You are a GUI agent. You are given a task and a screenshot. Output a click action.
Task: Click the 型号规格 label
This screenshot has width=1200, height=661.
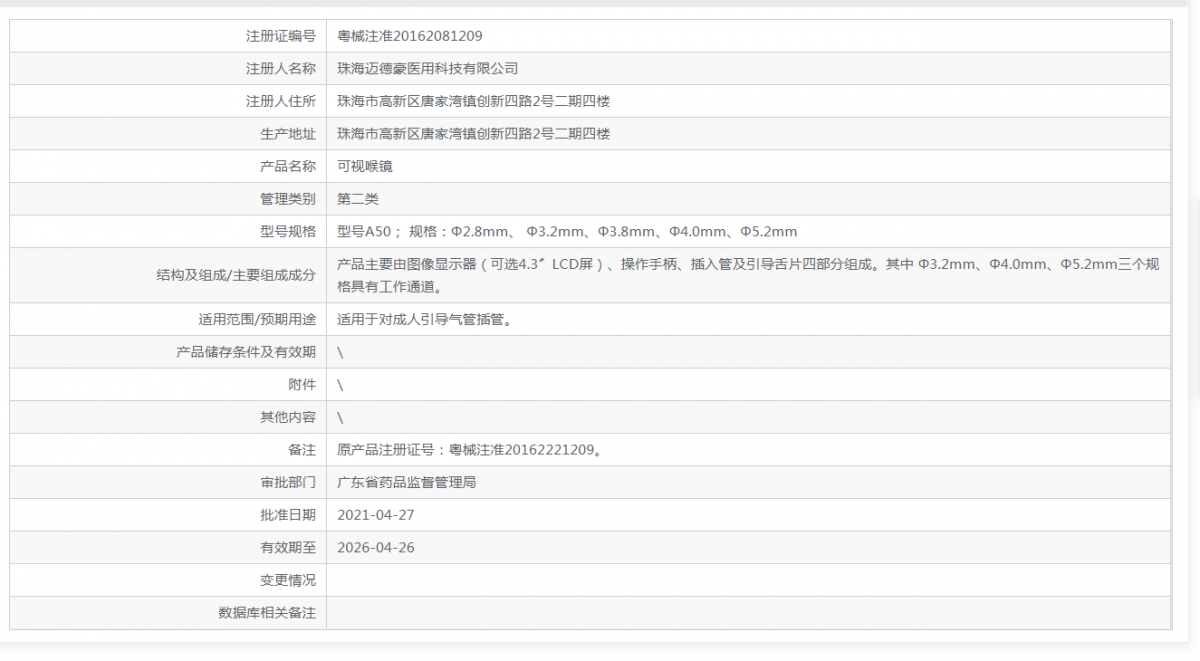point(288,232)
